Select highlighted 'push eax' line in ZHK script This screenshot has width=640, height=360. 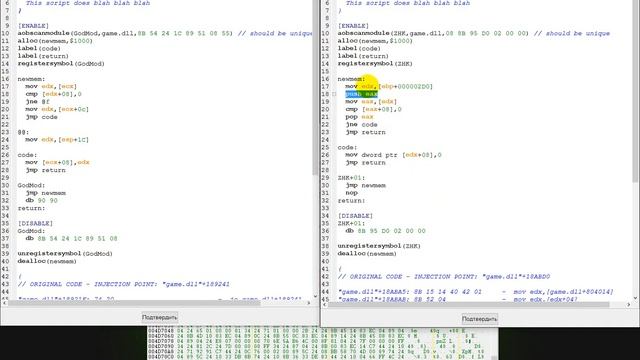coord(361,94)
